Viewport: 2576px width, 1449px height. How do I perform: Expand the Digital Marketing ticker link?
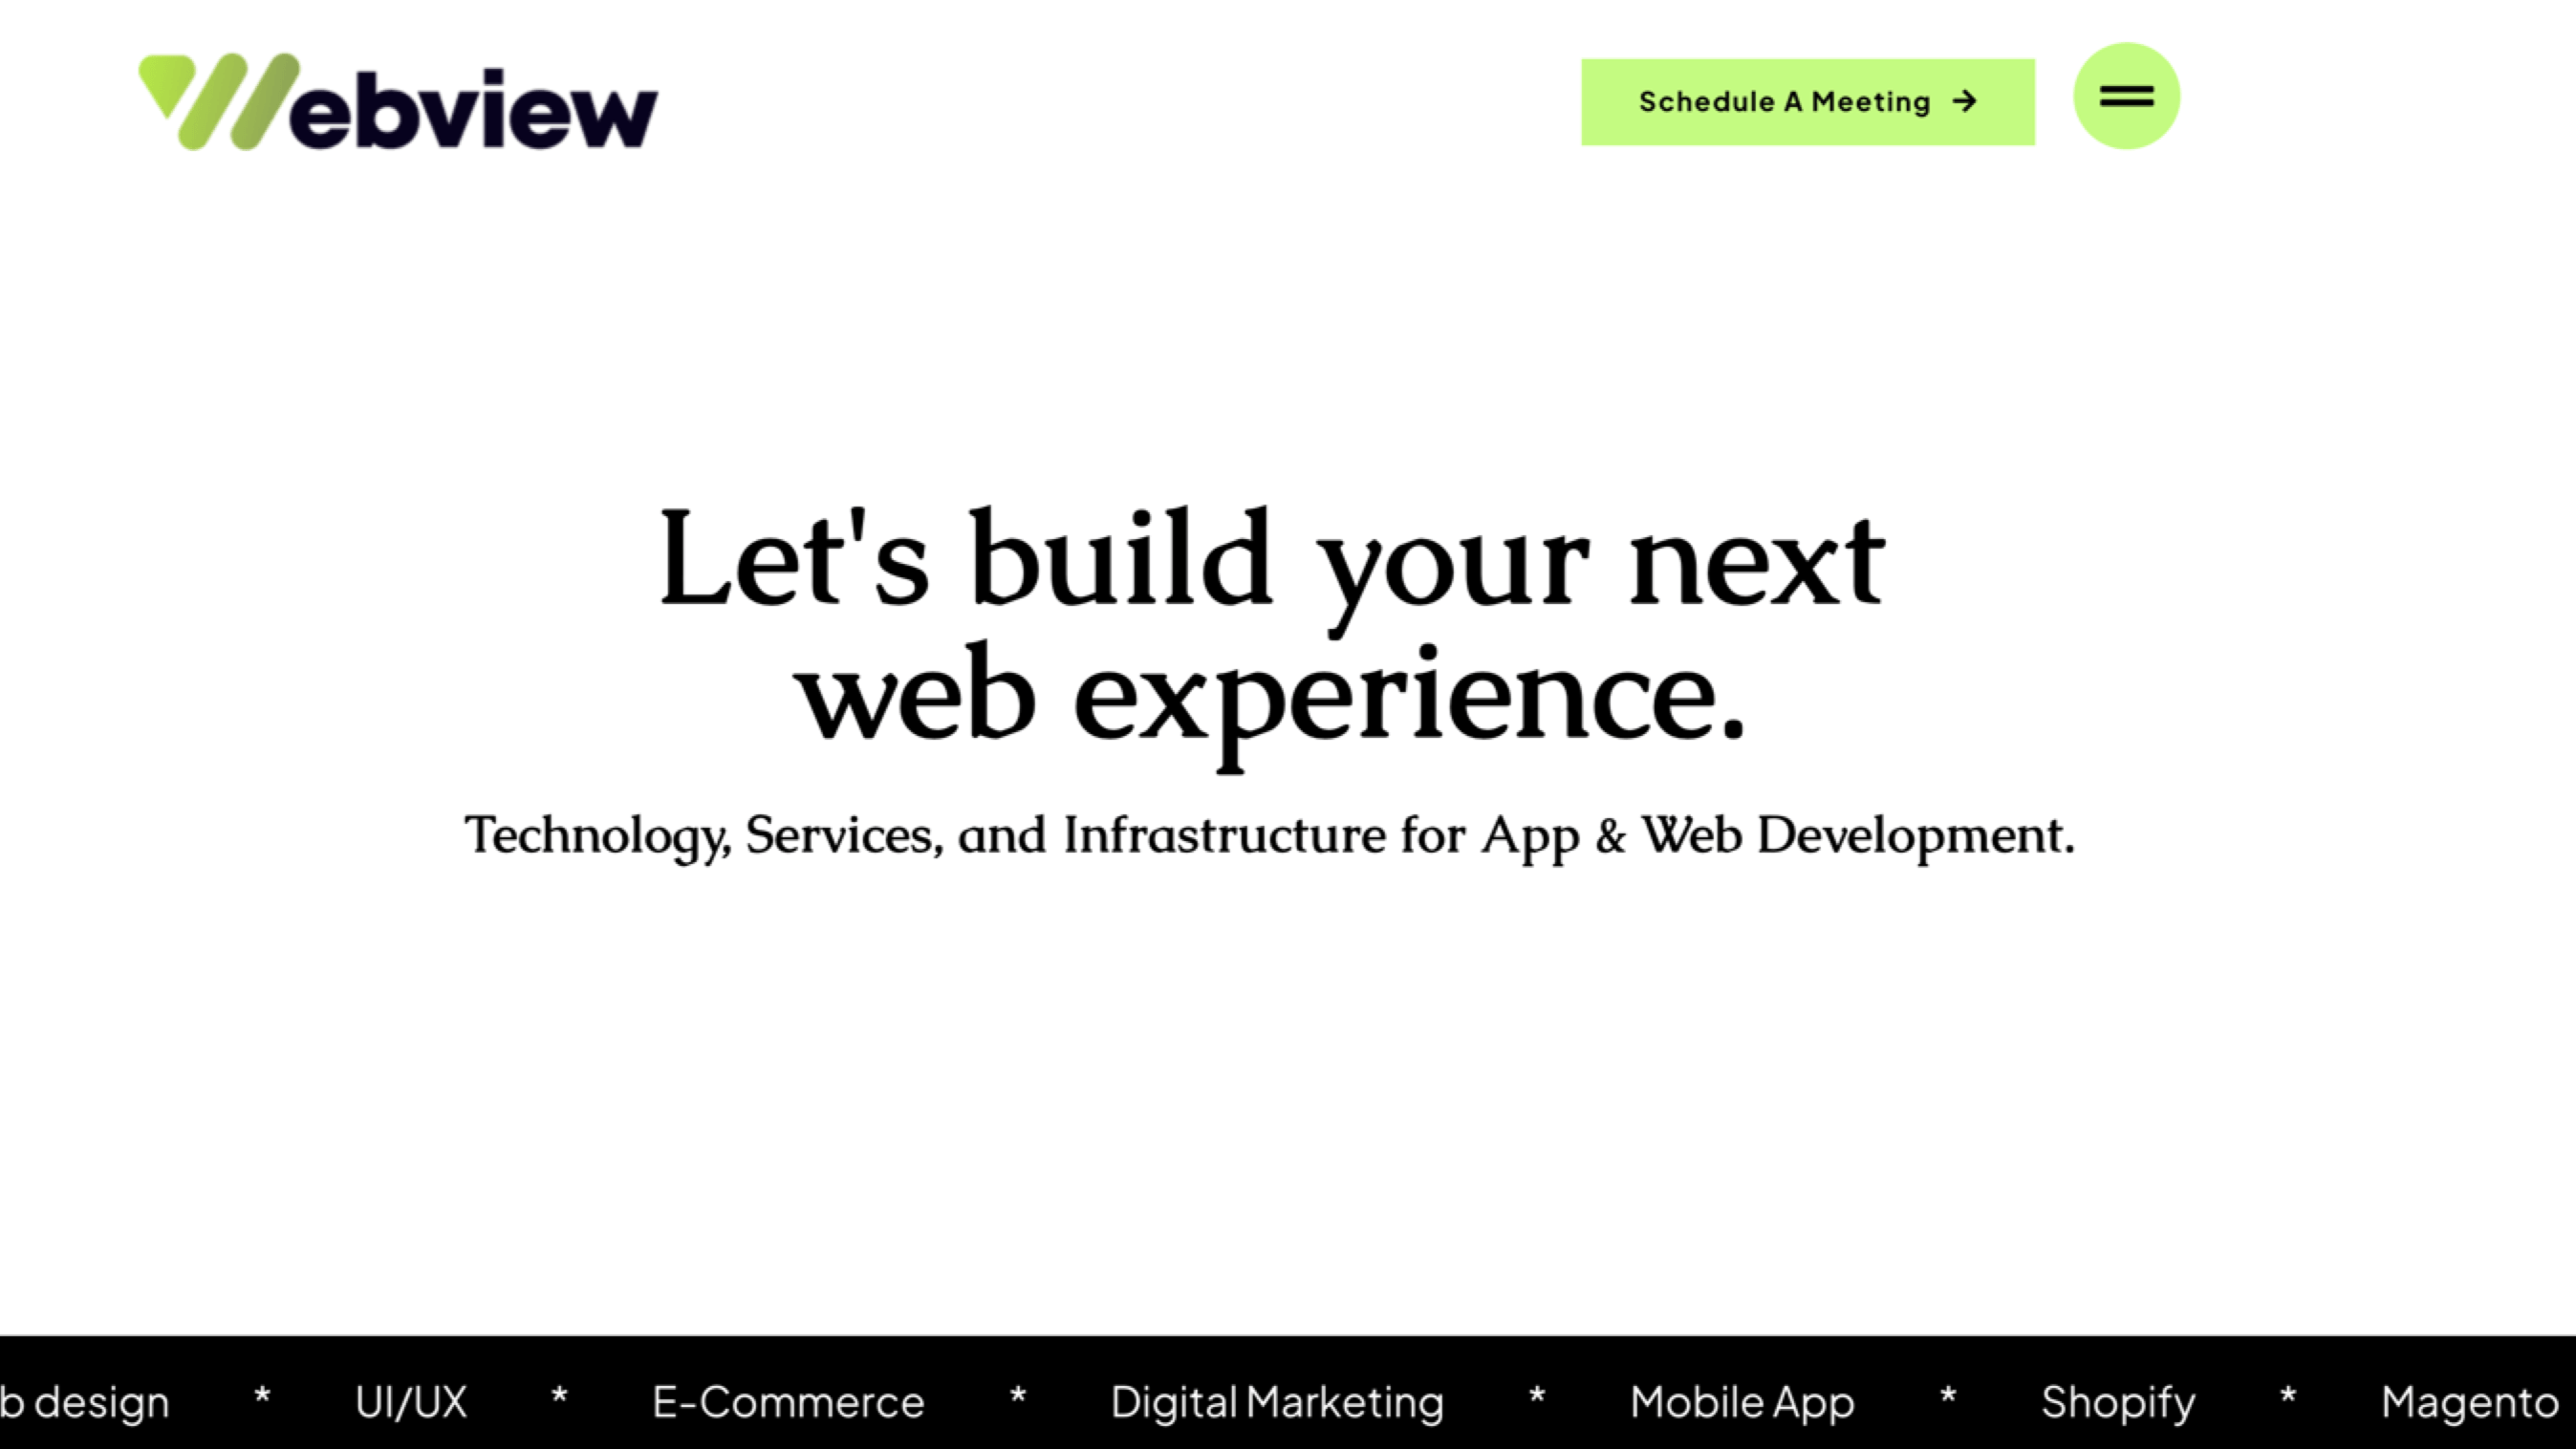[x=1274, y=1399]
